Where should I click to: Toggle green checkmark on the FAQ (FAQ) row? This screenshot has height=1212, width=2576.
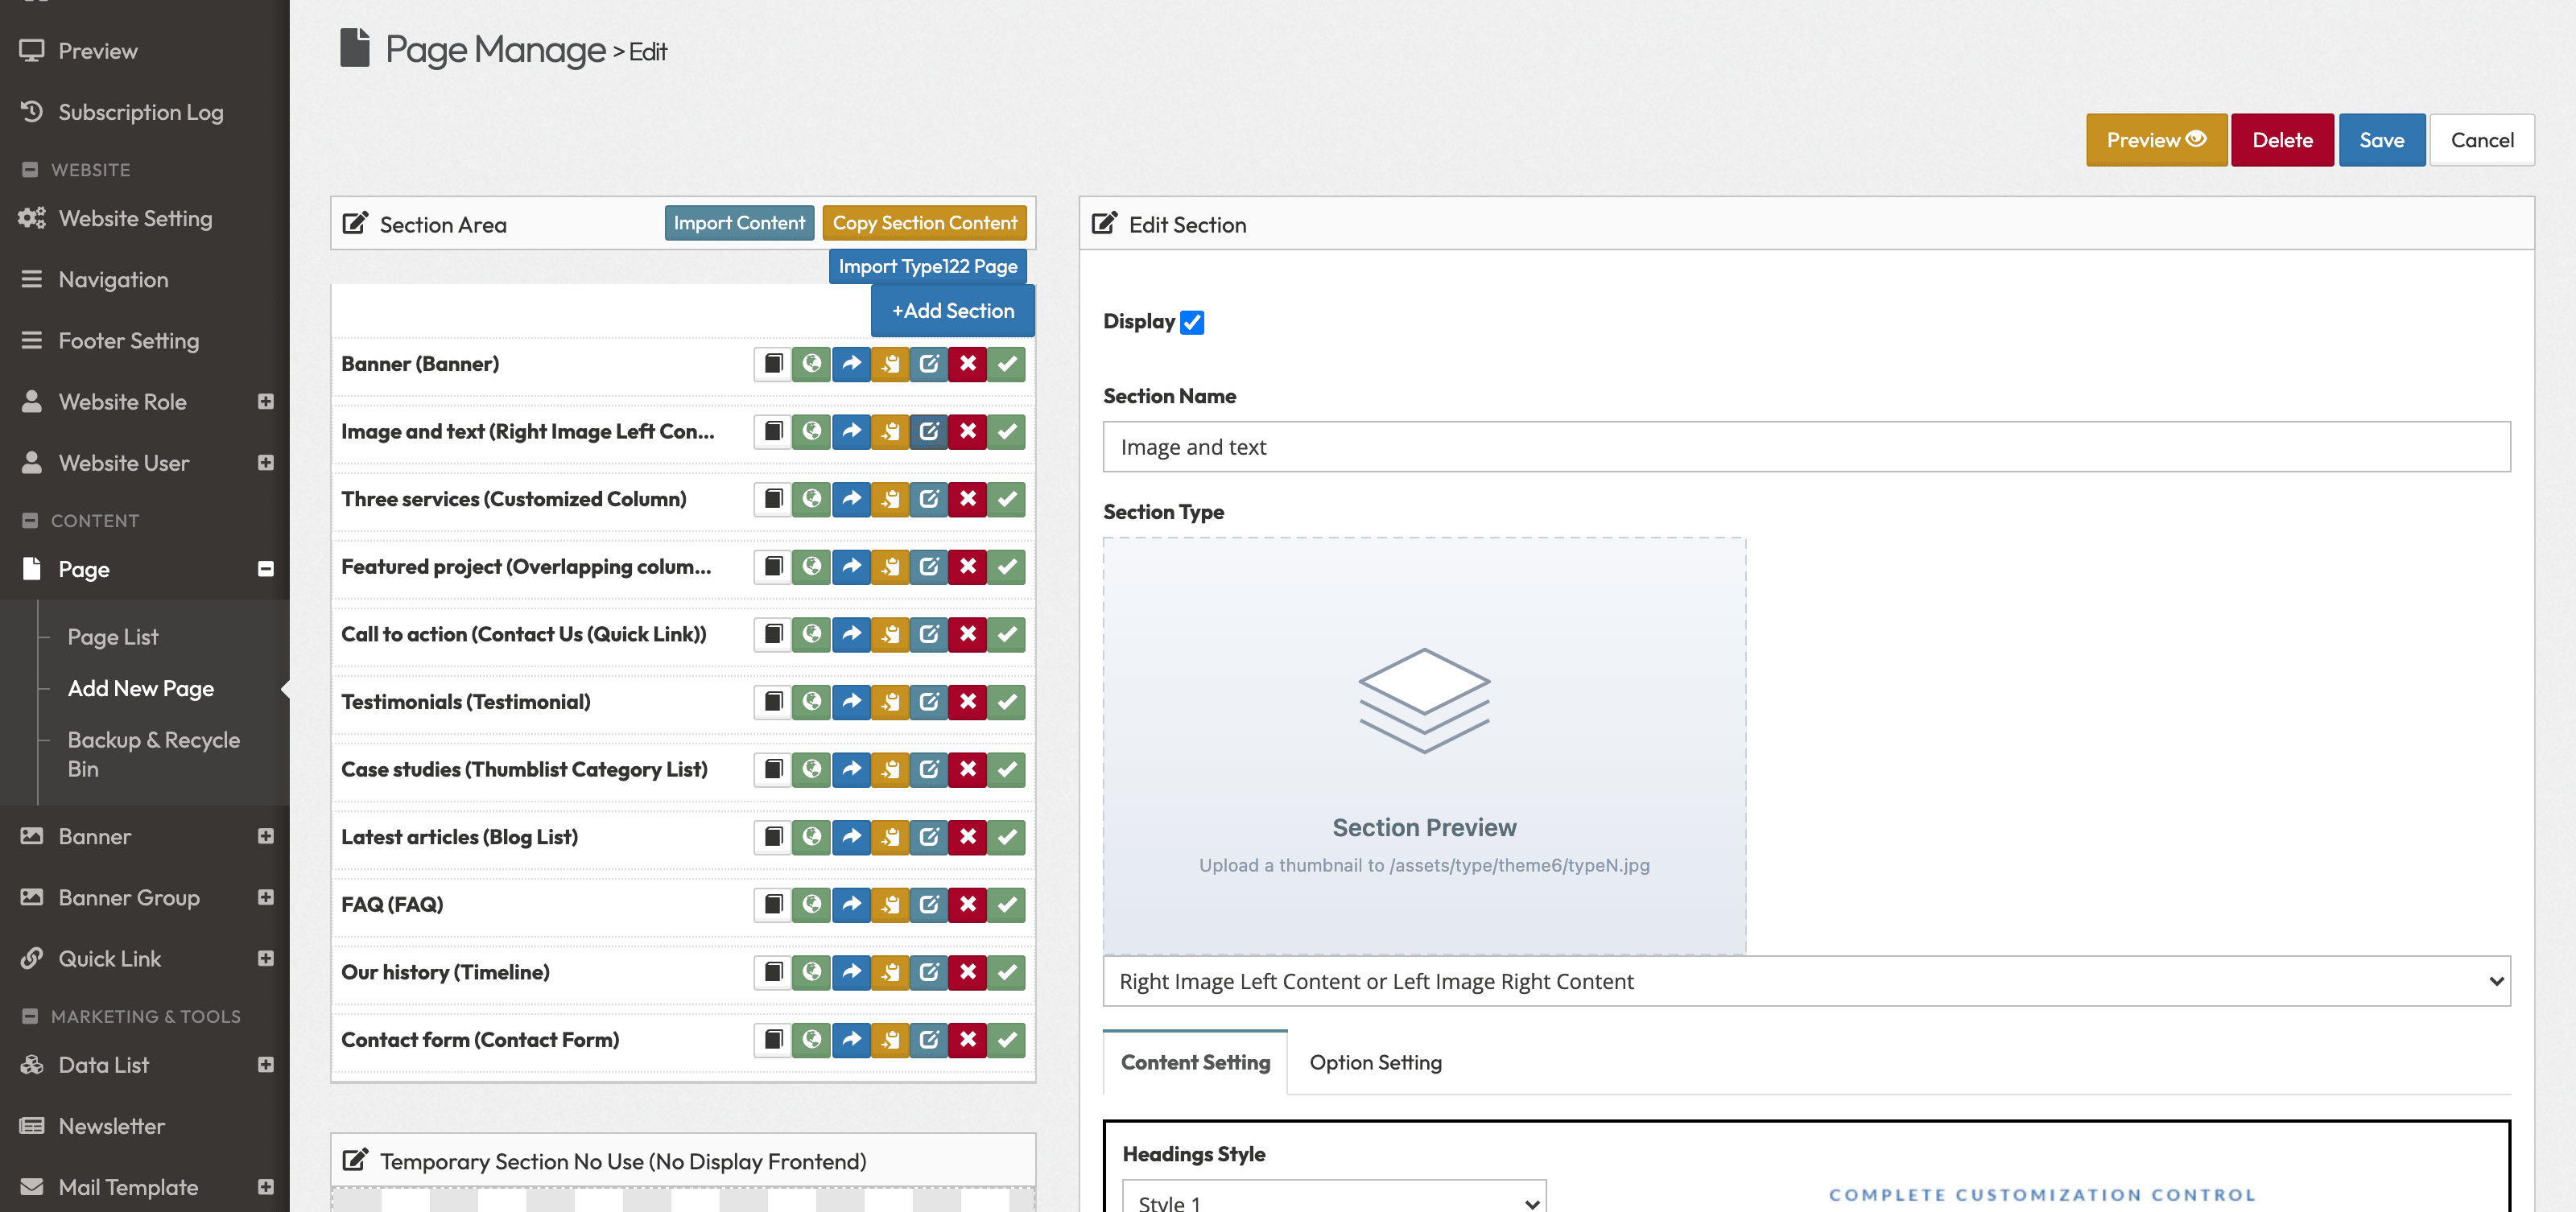click(x=1007, y=905)
